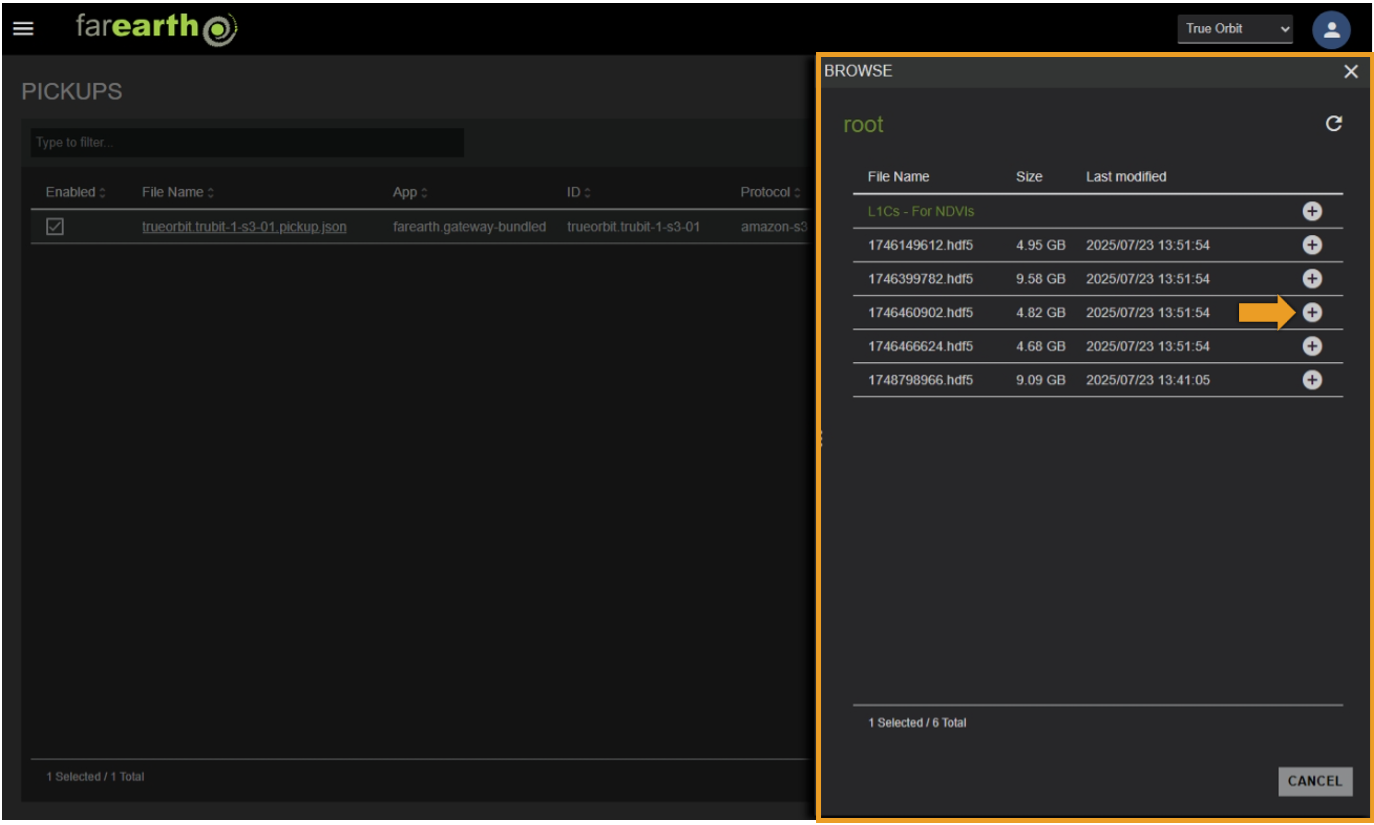Sort pickups by ID column
The image size is (1374, 825).
[579, 192]
